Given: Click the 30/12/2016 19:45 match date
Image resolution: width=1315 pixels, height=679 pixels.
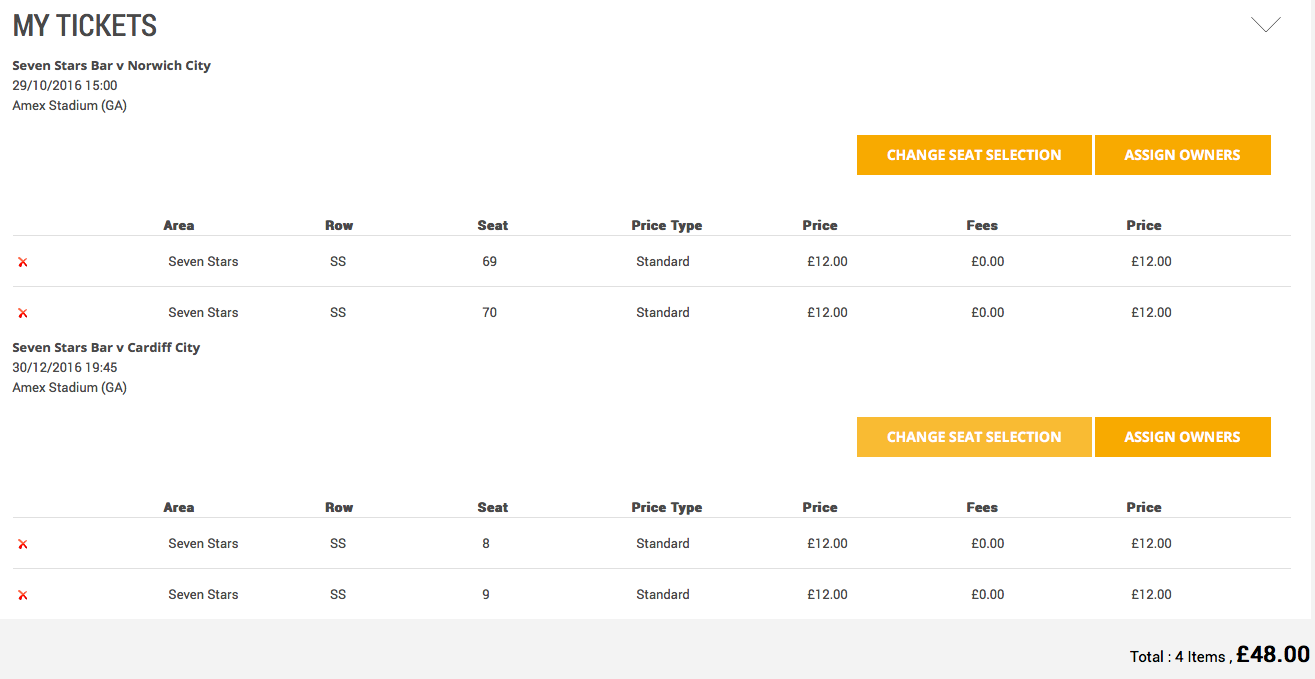Looking at the screenshot, I should 65,367.
